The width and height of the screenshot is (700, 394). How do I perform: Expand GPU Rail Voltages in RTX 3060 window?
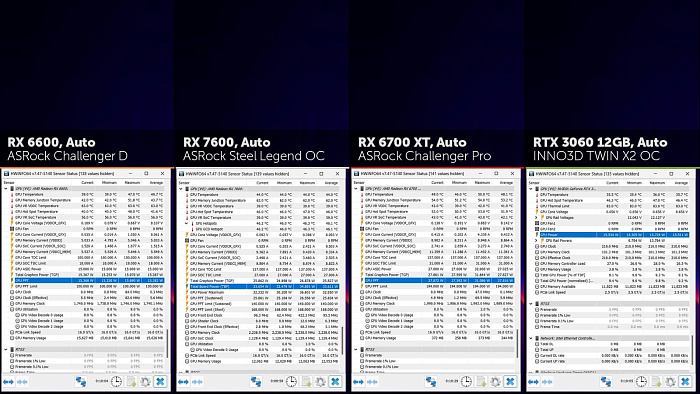click(537, 217)
